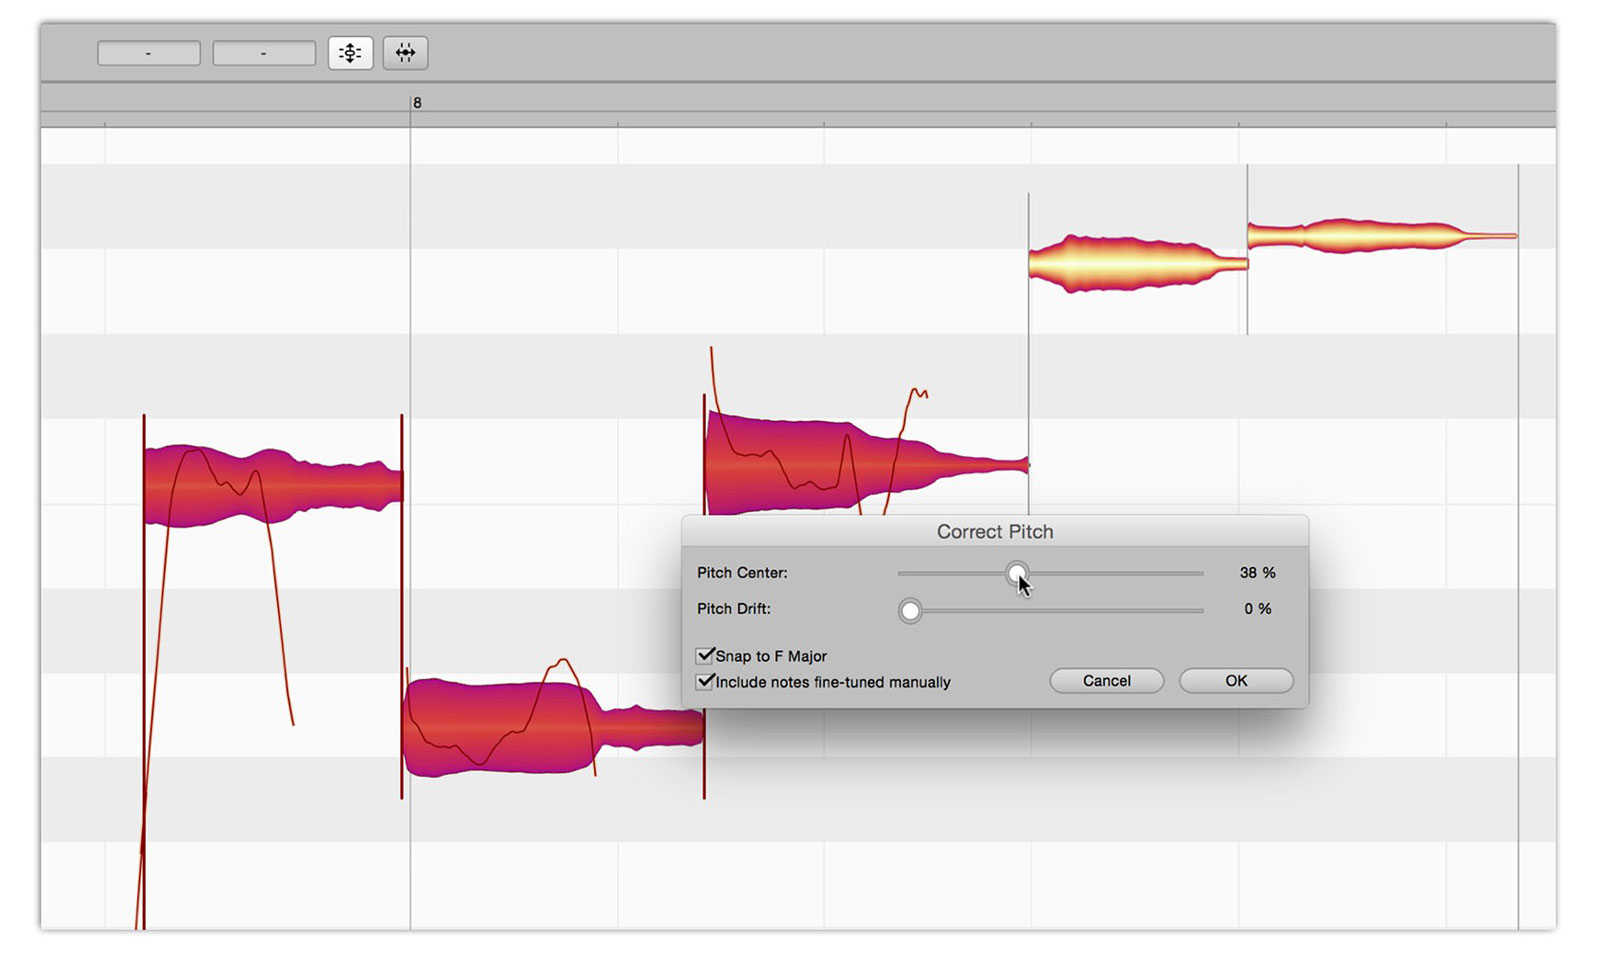Click the Correct Pitch dialog title bar
Image resolution: width=1600 pixels, height=953 pixels.
994,532
